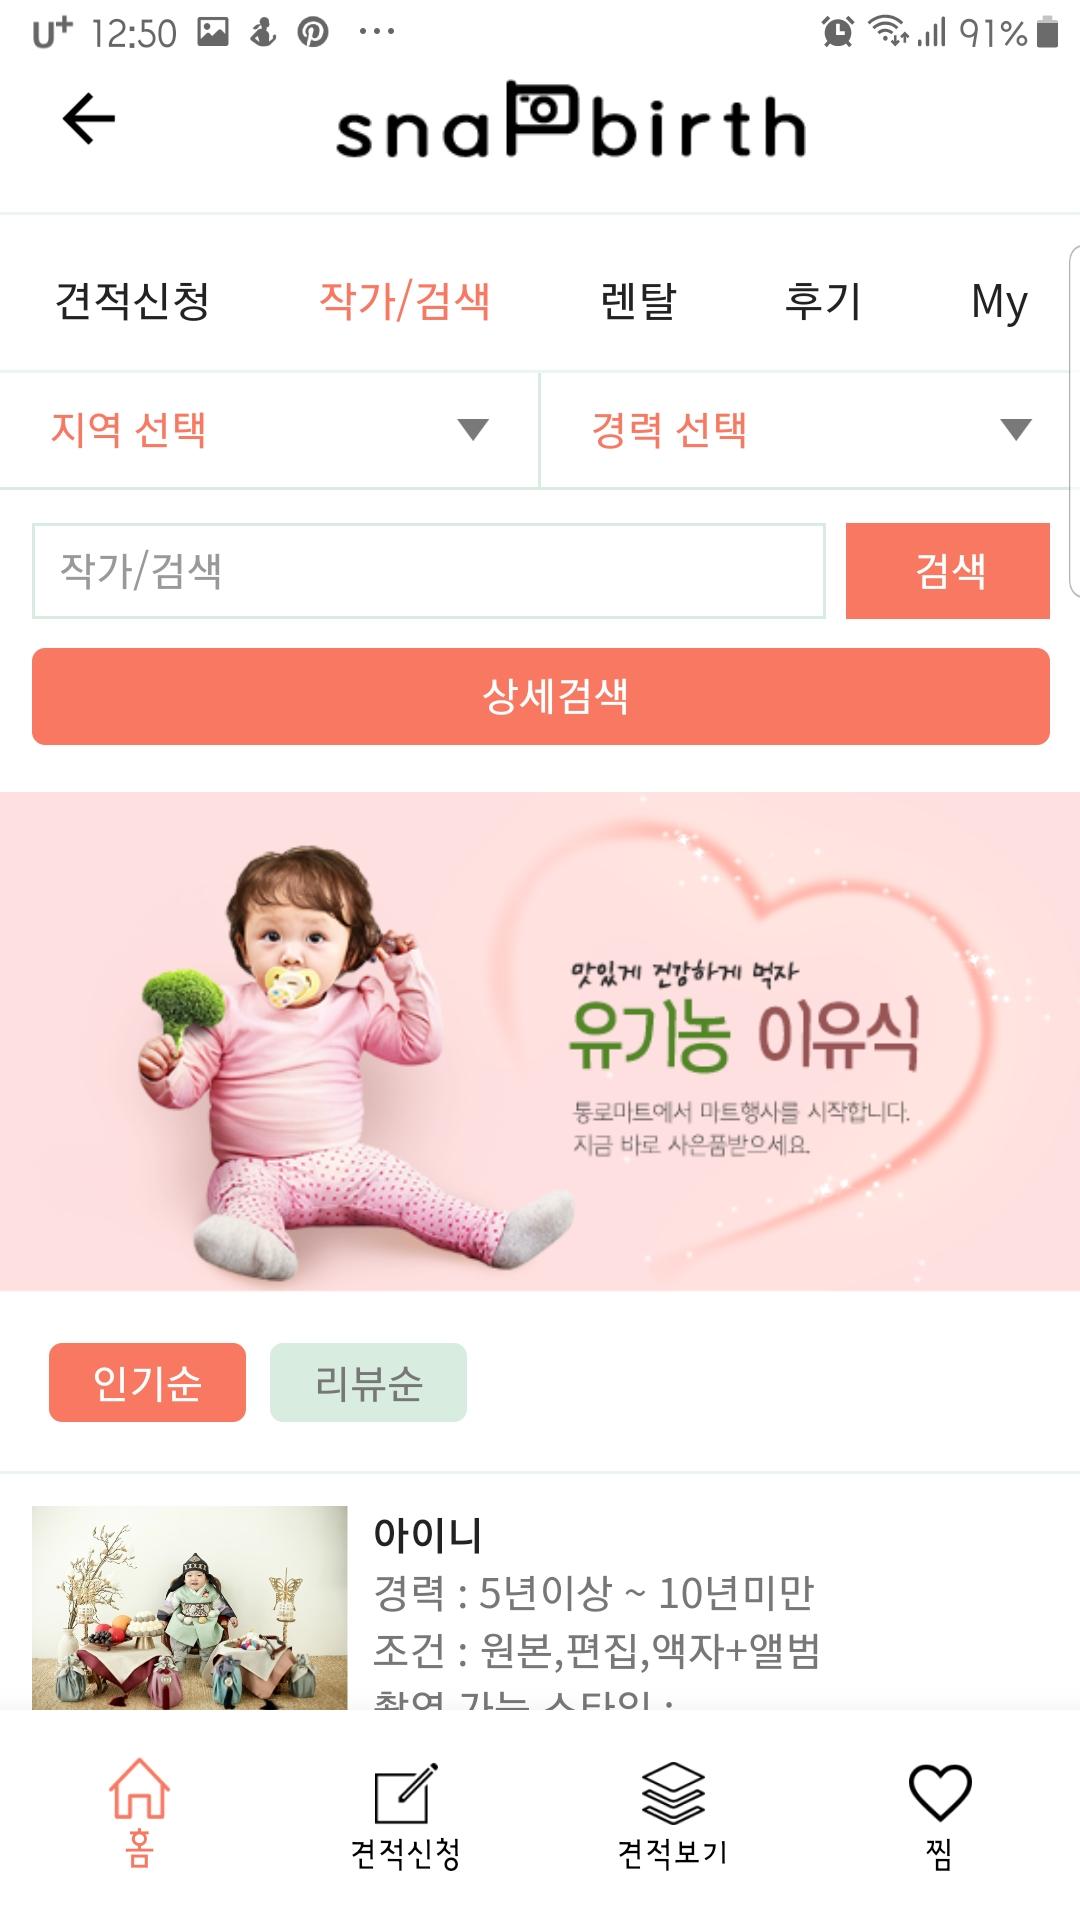Click the 경력 선택 dropdown arrow
This screenshot has height=1920, width=1080.
pos(1016,430)
